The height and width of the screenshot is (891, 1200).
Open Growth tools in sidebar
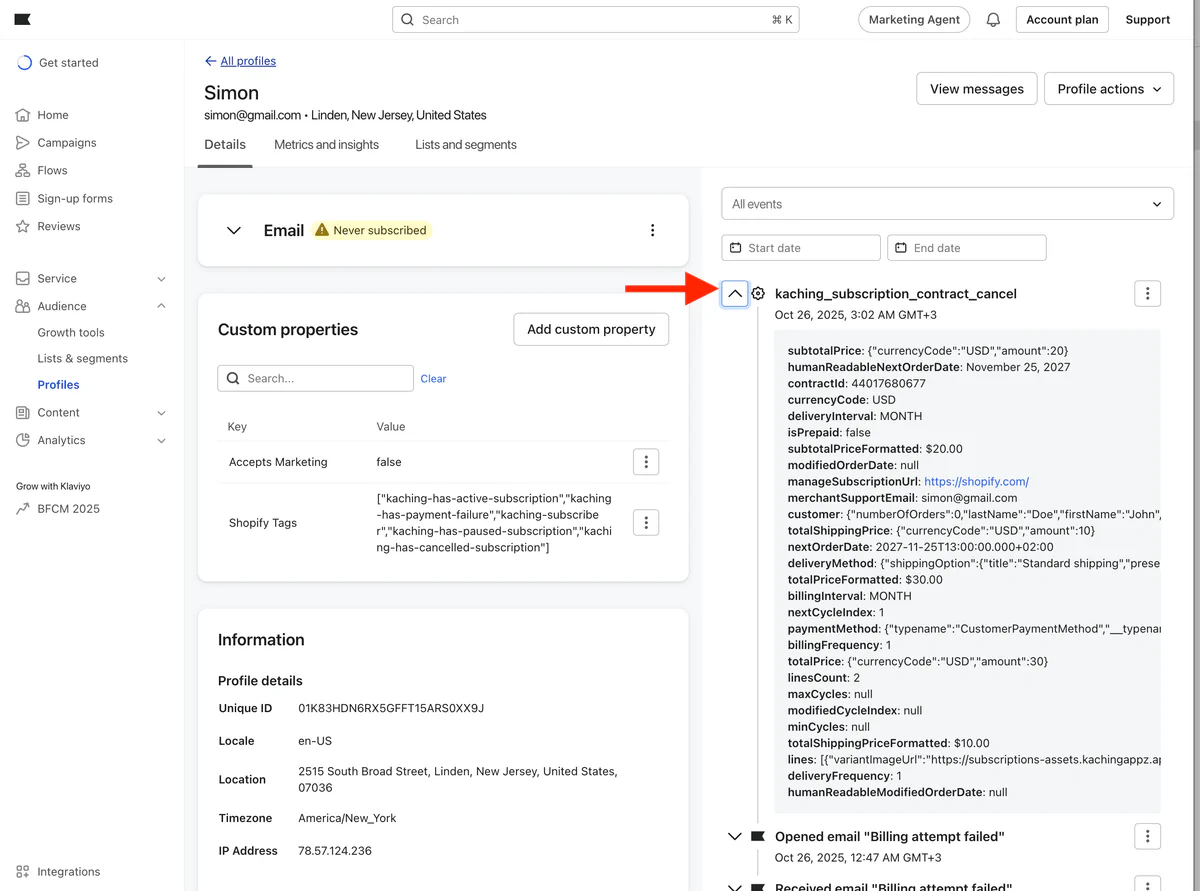71,333
